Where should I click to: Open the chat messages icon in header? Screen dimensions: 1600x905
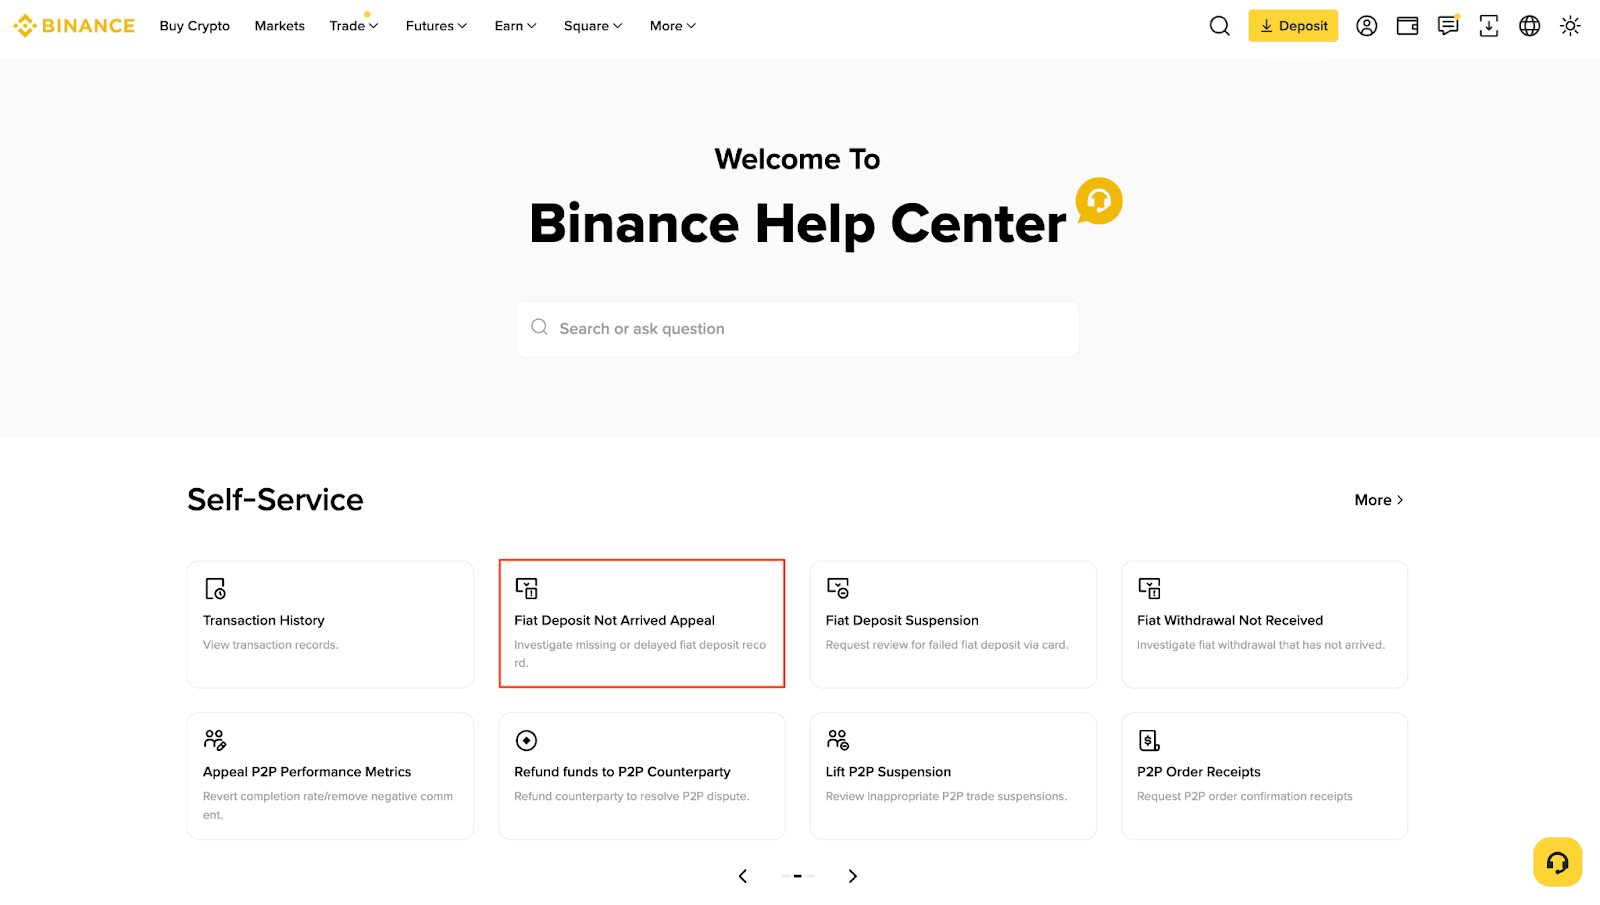1448,26
